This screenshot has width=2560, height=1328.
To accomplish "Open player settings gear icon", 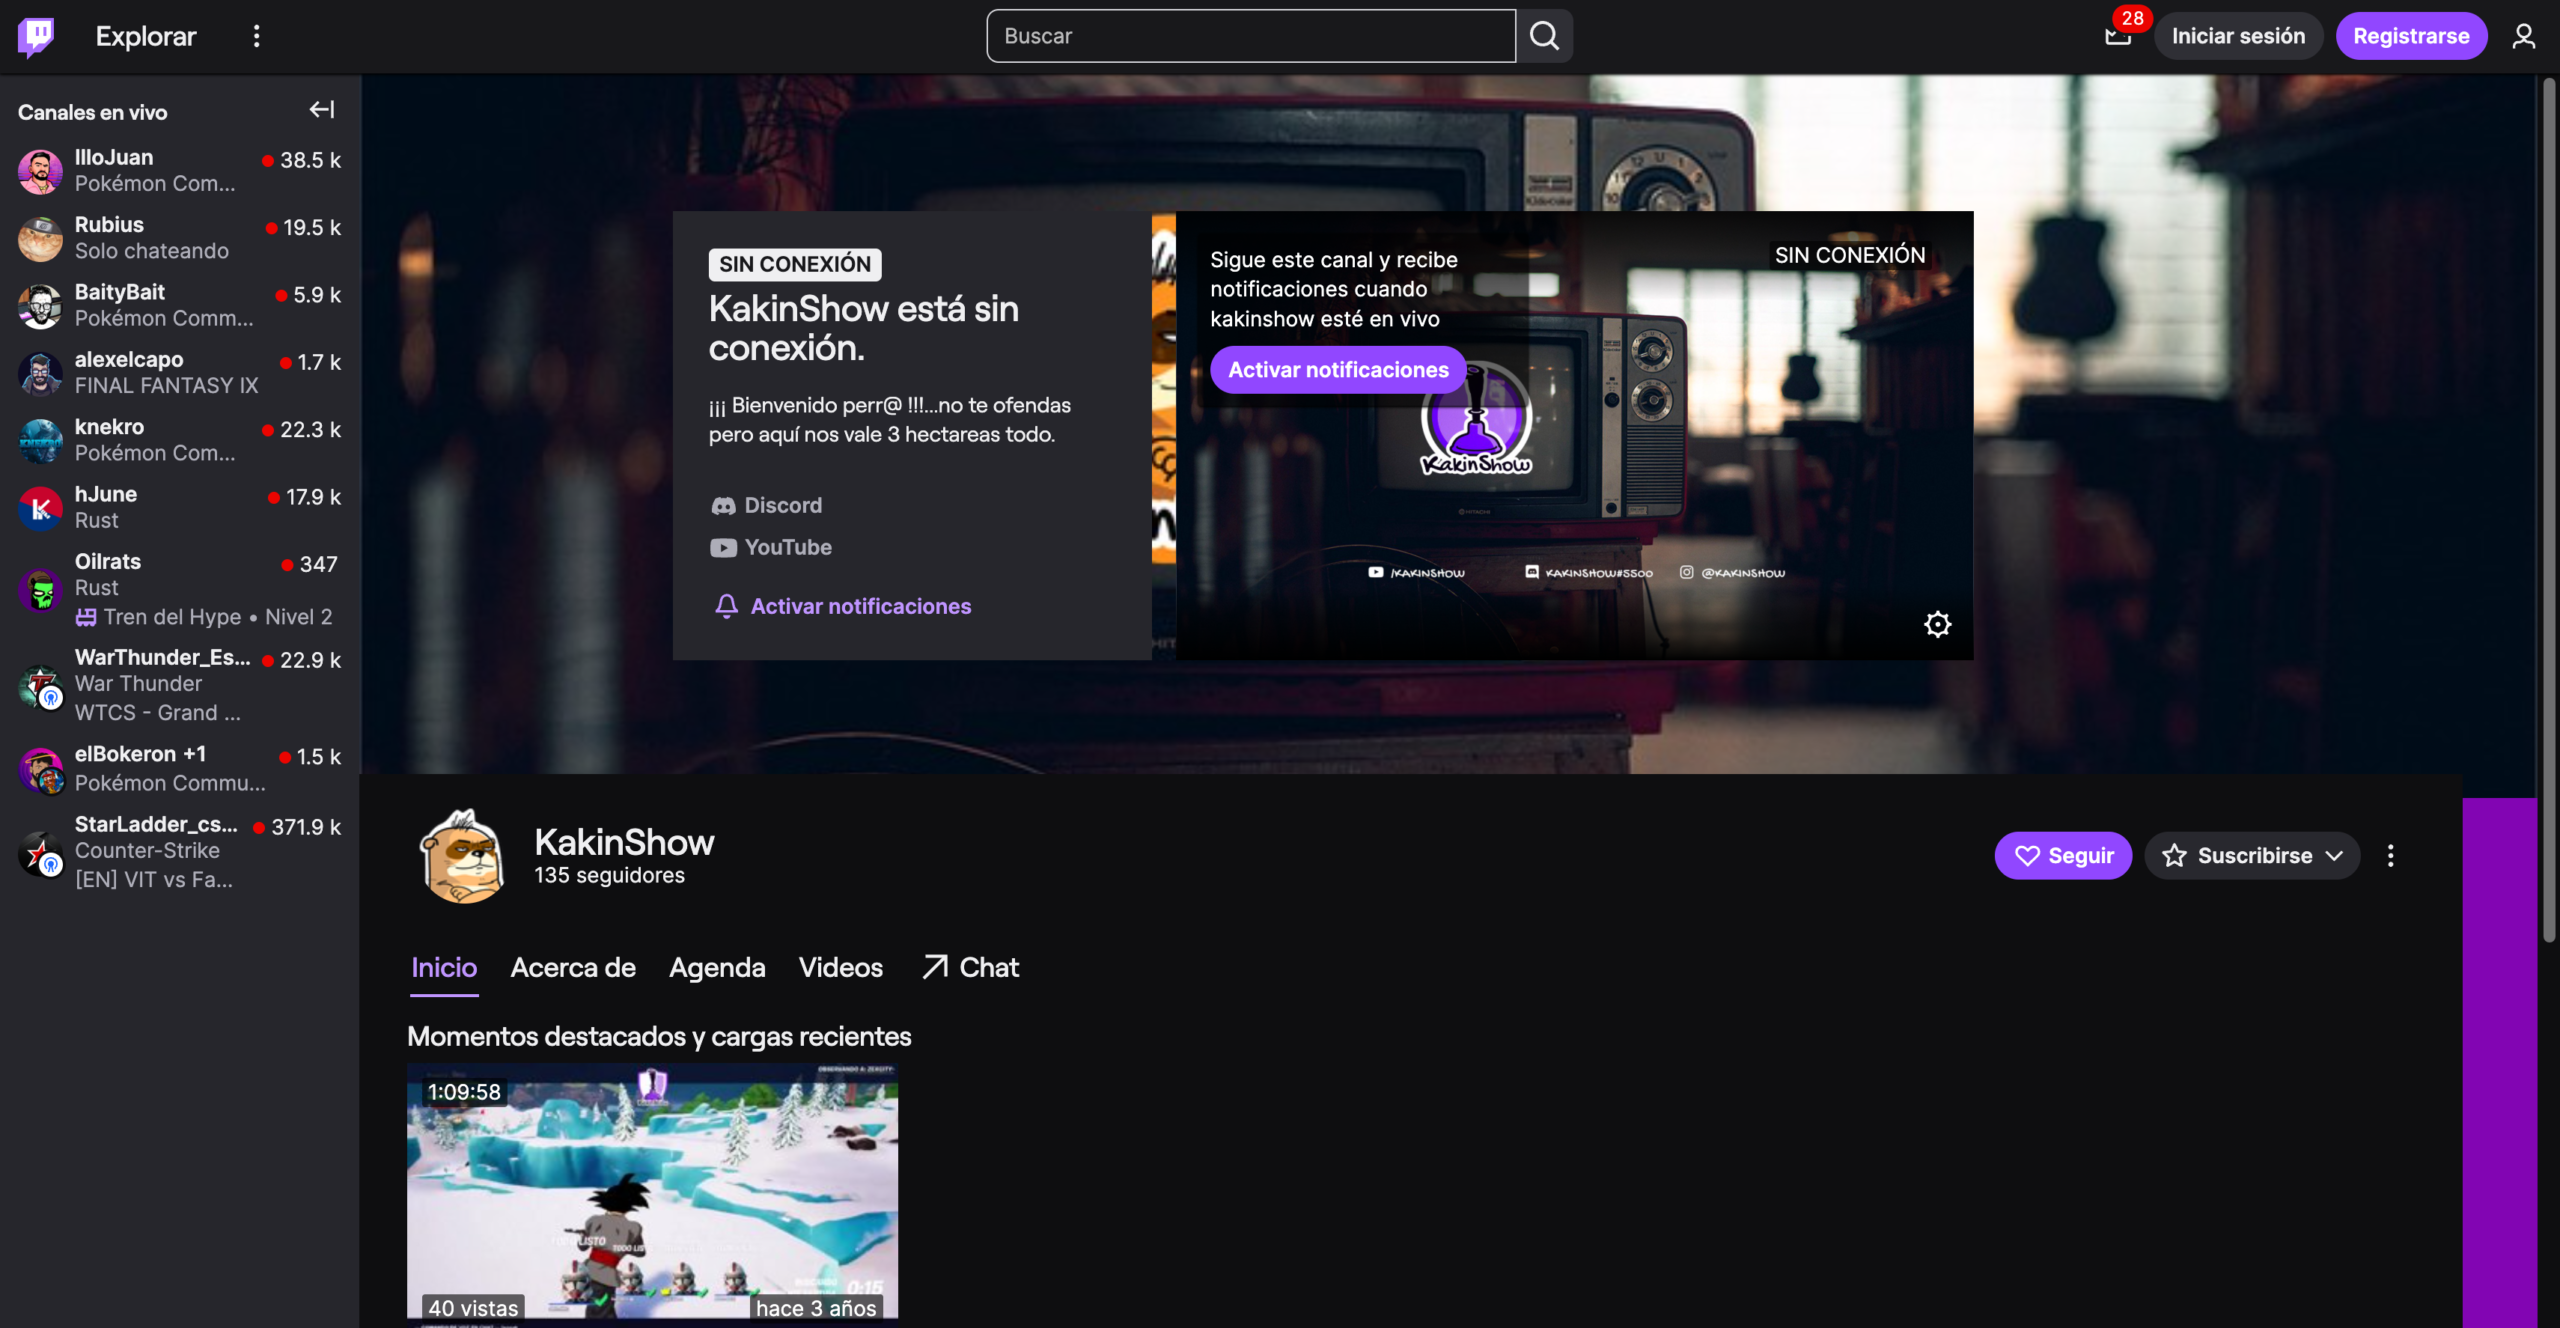I will 1937,624.
